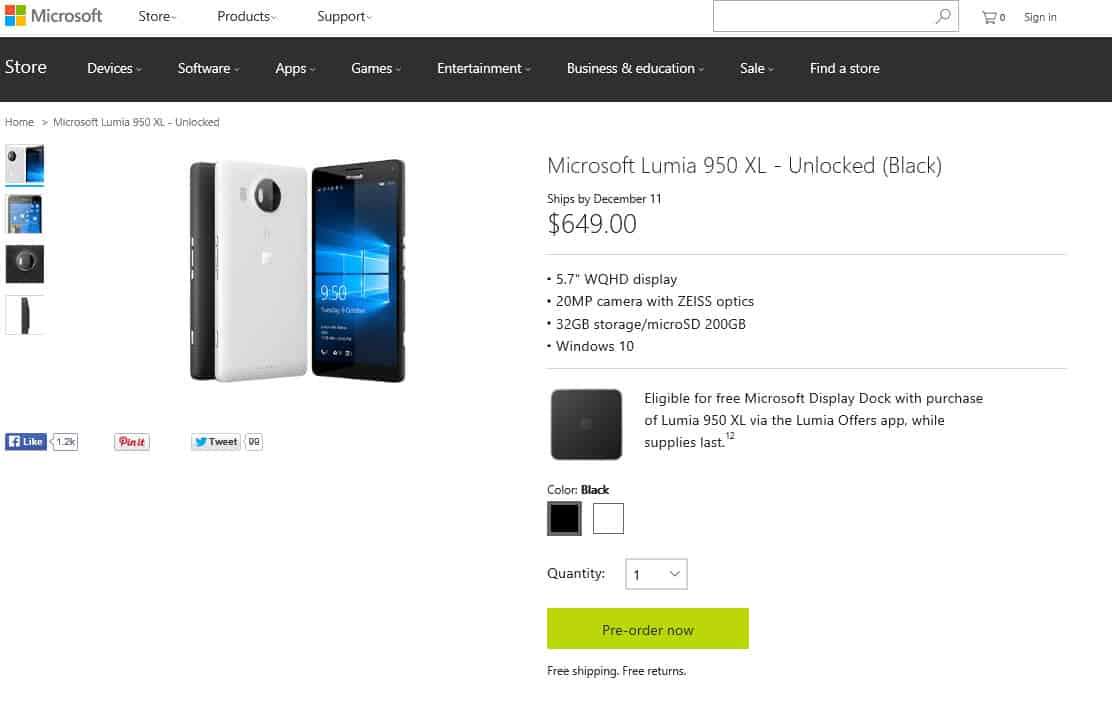Click the Microsoft Display Dock image
The width and height of the screenshot is (1112, 719).
click(586, 424)
